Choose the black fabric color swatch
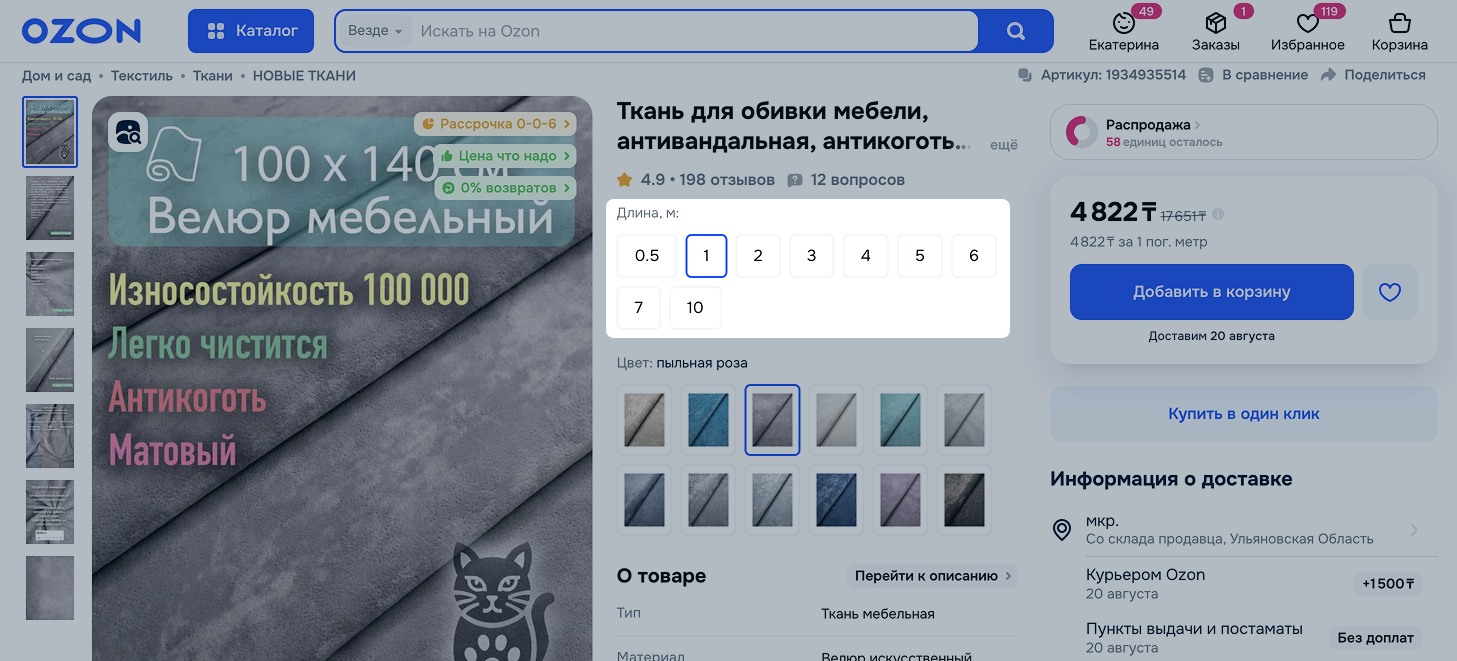Image resolution: width=1457 pixels, height=661 pixels. point(964,500)
